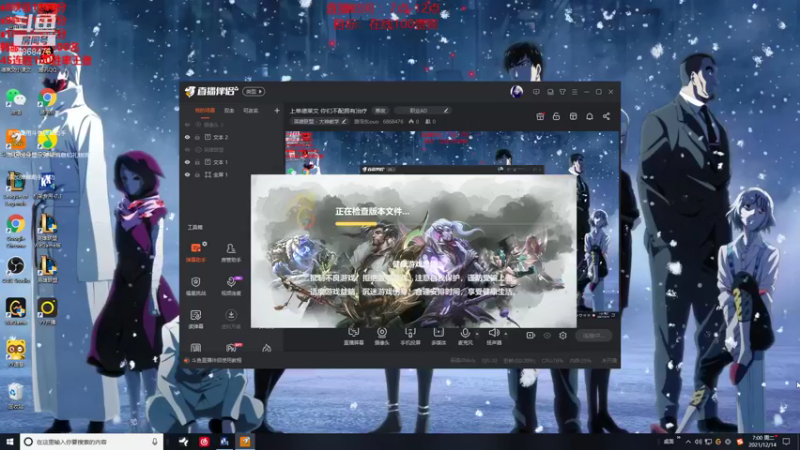Open the read-danmaku tool

coord(196,319)
